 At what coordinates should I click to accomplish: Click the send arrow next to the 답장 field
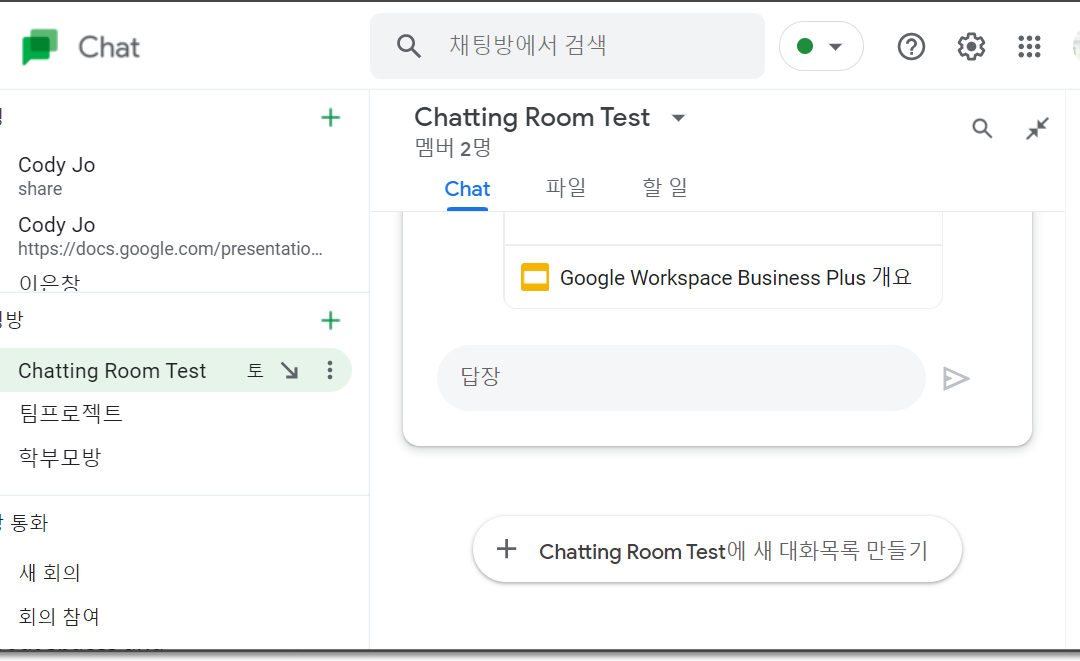pos(956,379)
